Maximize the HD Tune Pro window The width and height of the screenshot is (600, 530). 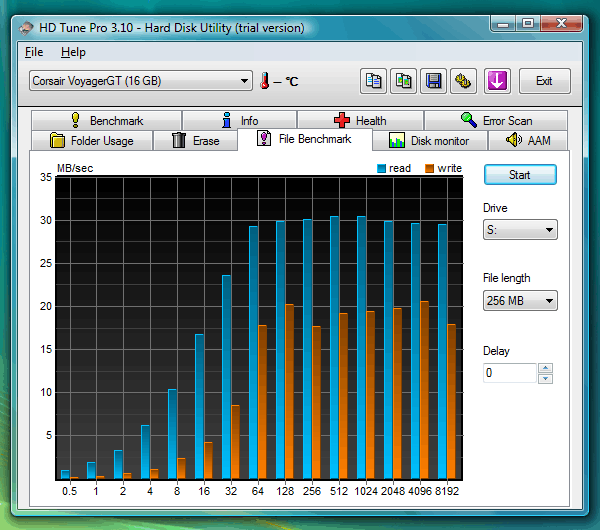point(528,24)
